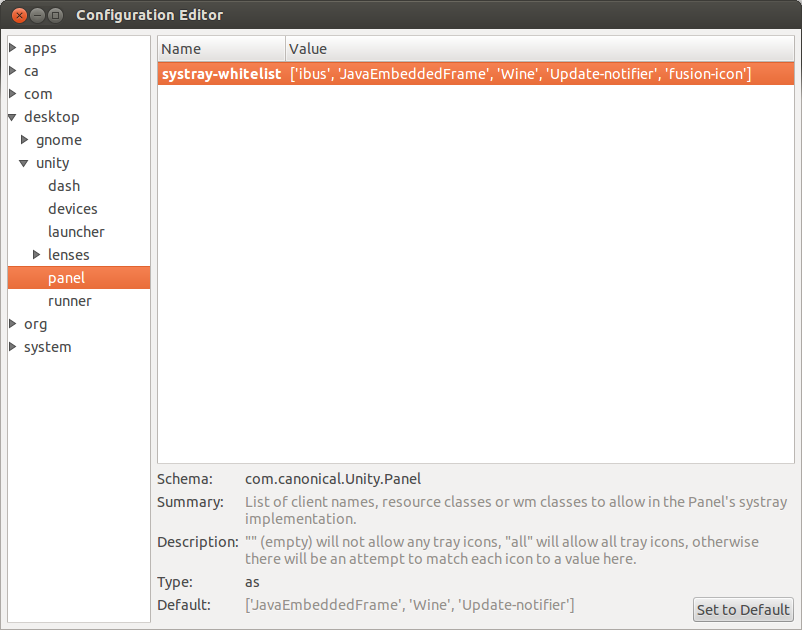The width and height of the screenshot is (802, 630).
Task: Click the summary text about client names
Action: (x=516, y=510)
